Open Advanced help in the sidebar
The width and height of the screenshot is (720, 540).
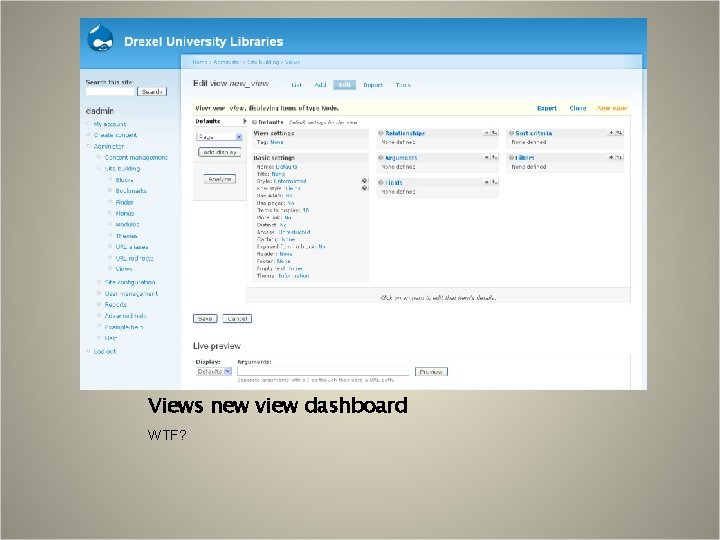click(125, 316)
